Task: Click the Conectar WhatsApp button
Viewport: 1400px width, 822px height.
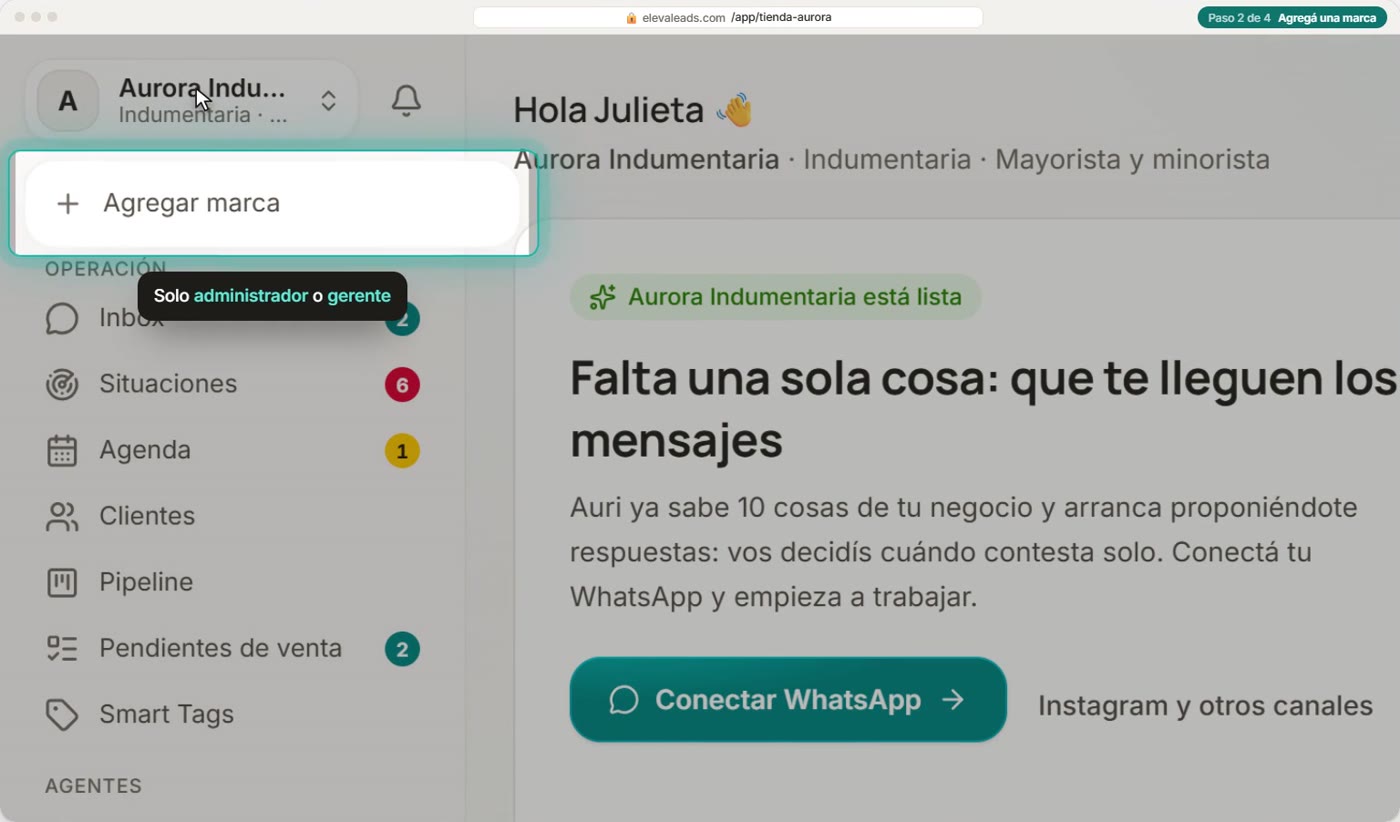Action: (x=788, y=700)
